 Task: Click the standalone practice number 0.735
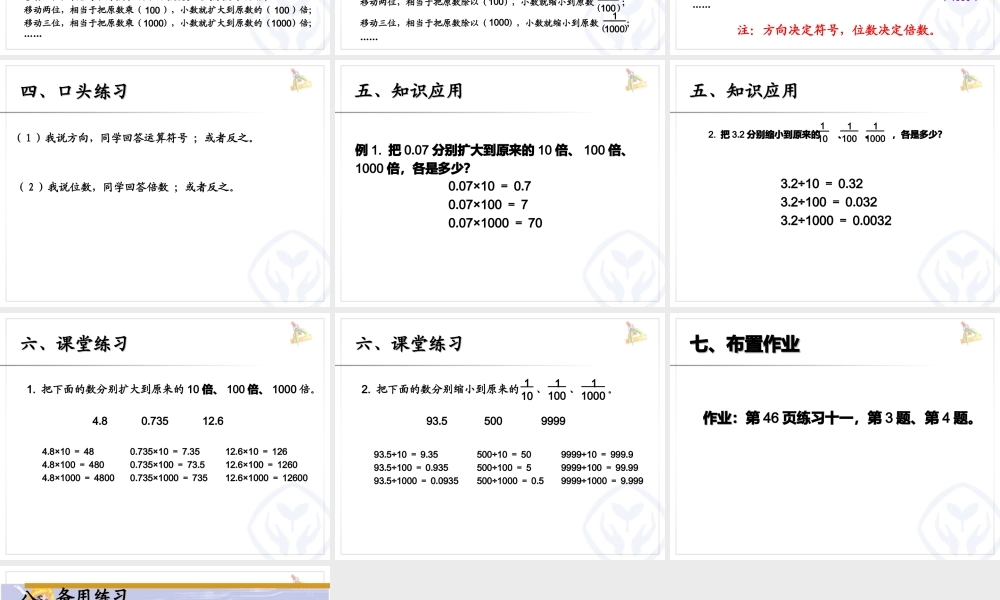[154, 421]
